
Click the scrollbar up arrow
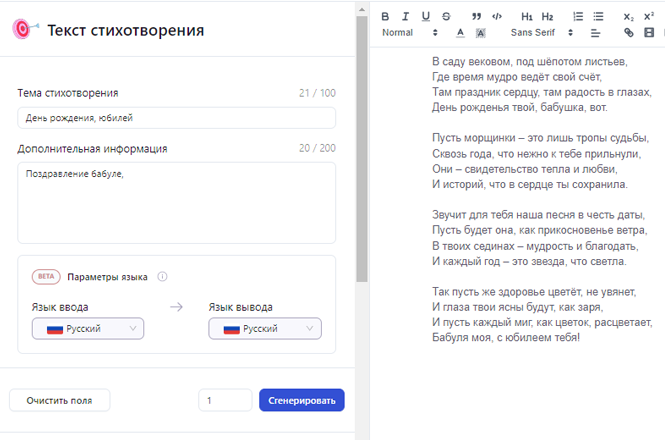(x=362, y=9)
